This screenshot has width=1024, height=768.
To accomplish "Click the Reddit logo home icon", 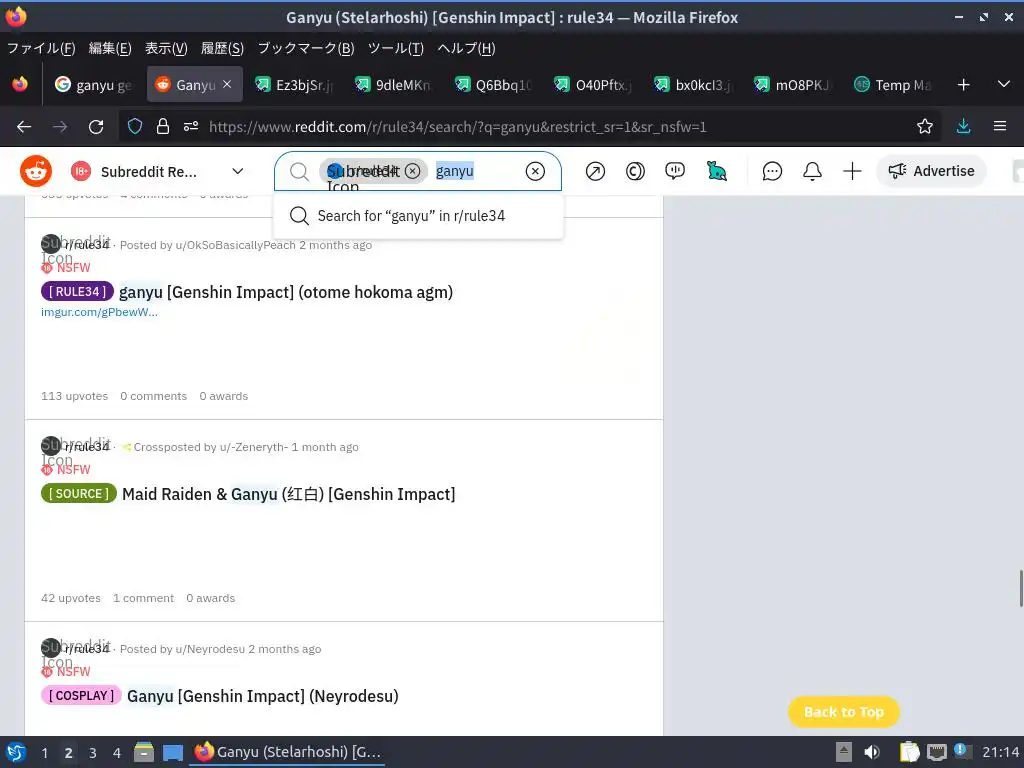I will tap(36, 171).
